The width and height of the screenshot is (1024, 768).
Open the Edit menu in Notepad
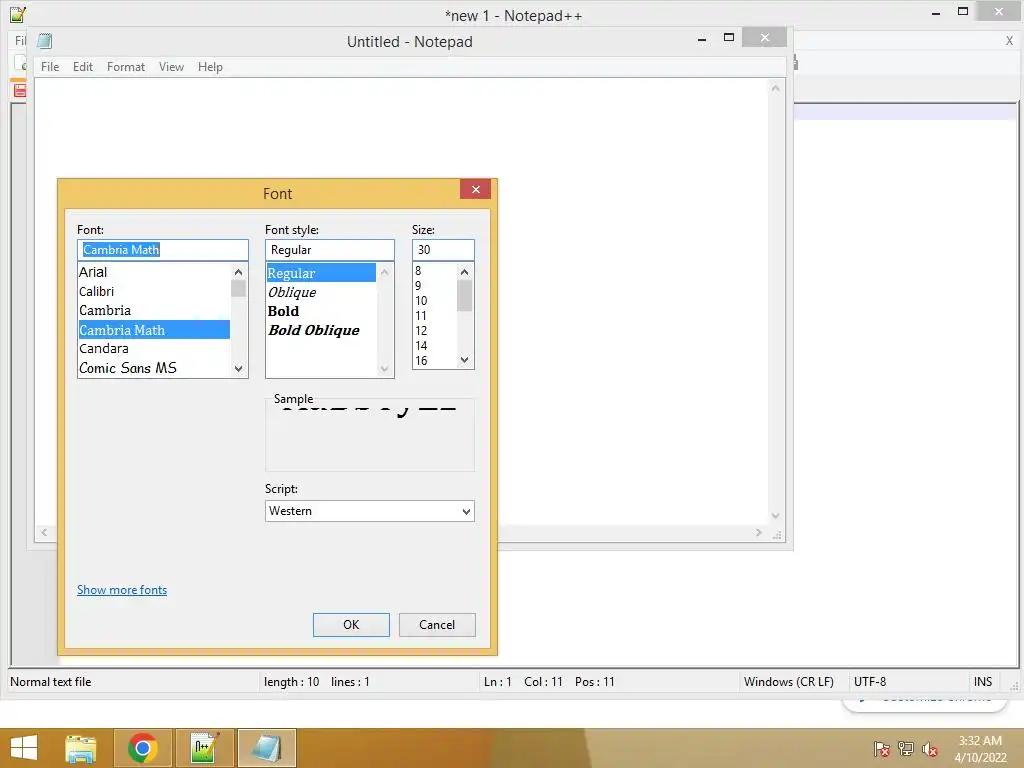[x=83, y=67]
